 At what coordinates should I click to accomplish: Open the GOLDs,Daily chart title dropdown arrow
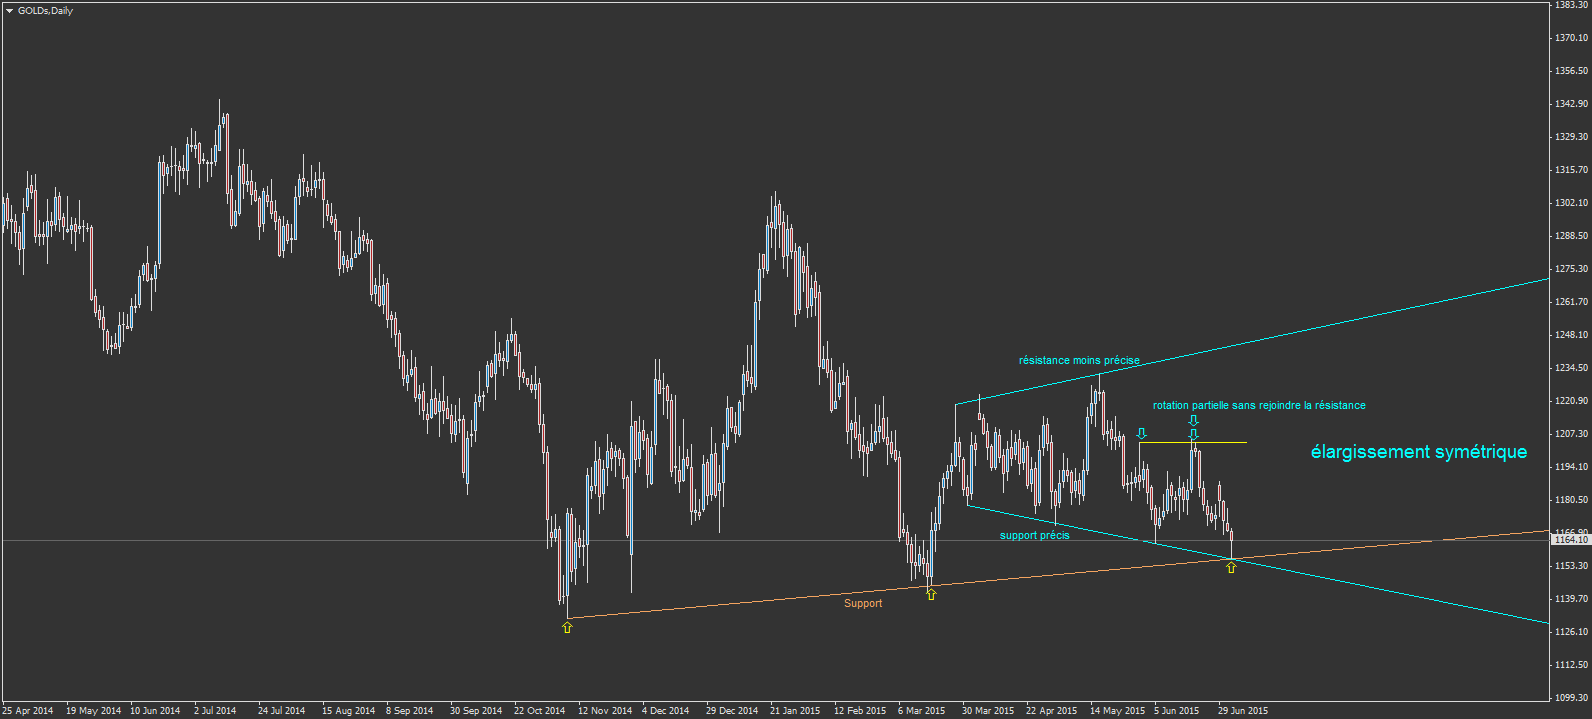[9, 11]
